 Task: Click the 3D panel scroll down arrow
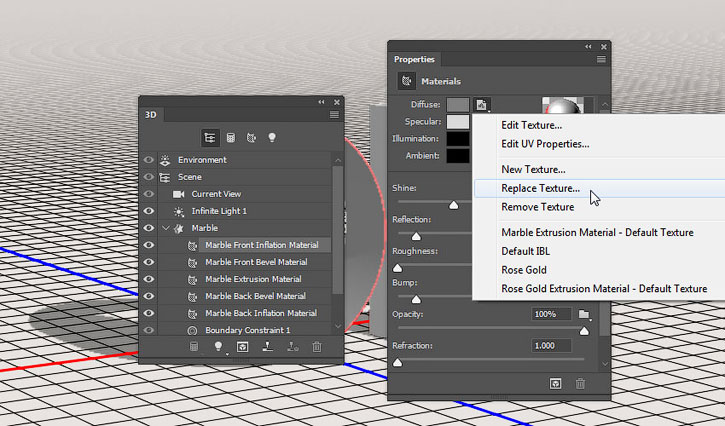tap(338, 326)
